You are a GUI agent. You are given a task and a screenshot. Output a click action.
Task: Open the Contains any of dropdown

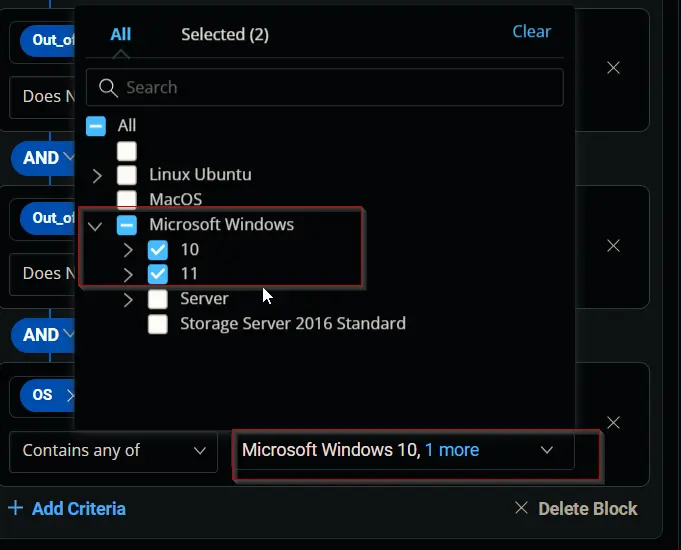(x=113, y=451)
